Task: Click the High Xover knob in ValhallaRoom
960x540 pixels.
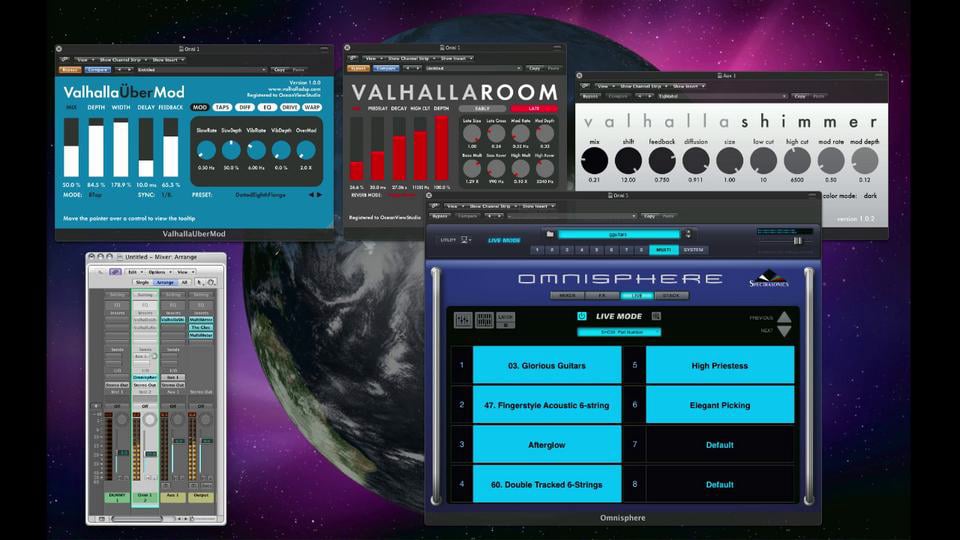Action: 544,168
